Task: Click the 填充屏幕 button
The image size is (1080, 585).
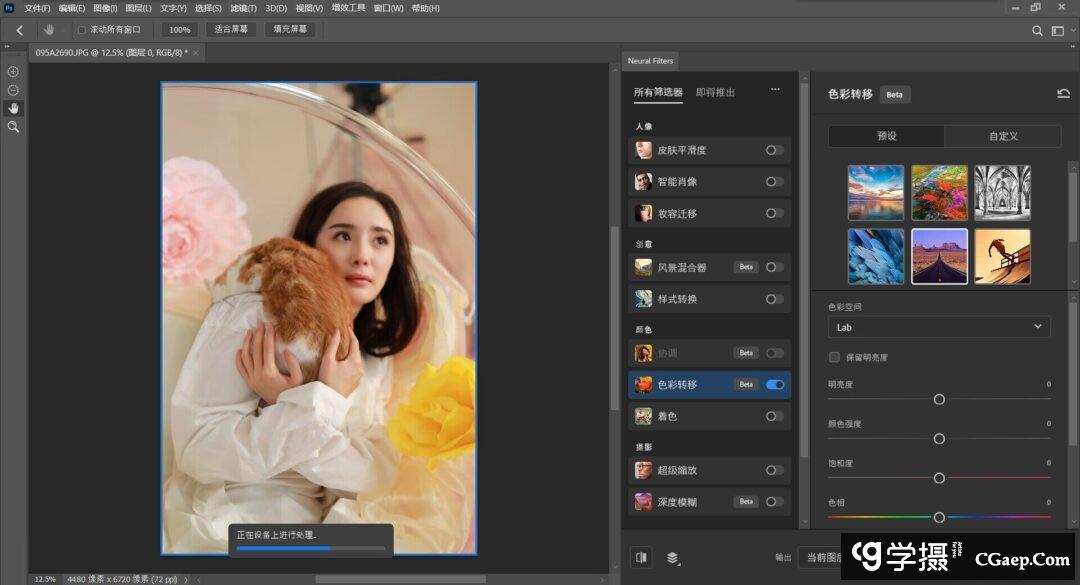Action: [290, 30]
